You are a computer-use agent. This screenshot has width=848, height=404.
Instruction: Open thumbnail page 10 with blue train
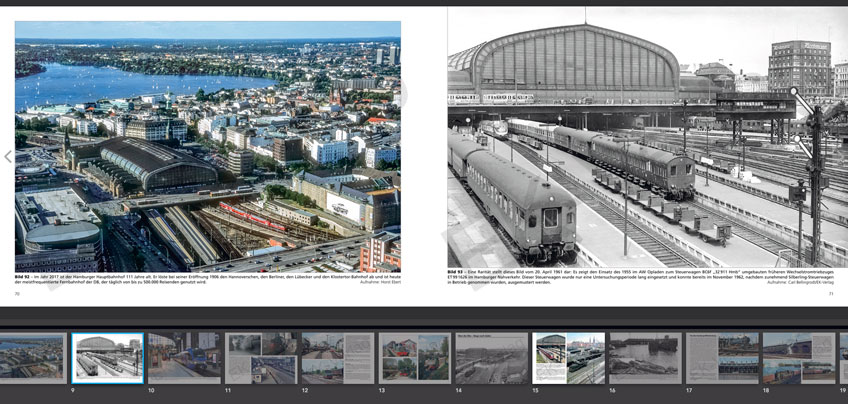[184, 358]
